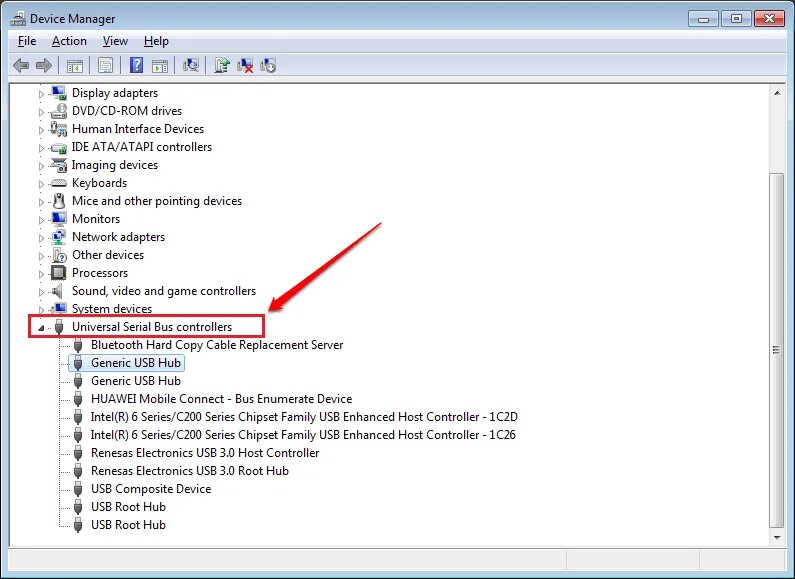Click the Sound controllers speaker icon
Image resolution: width=795 pixels, height=579 pixels.
[x=57, y=291]
